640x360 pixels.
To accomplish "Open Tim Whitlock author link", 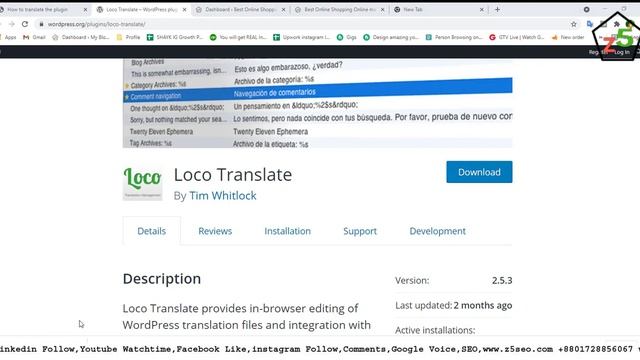I will [x=222, y=196].
